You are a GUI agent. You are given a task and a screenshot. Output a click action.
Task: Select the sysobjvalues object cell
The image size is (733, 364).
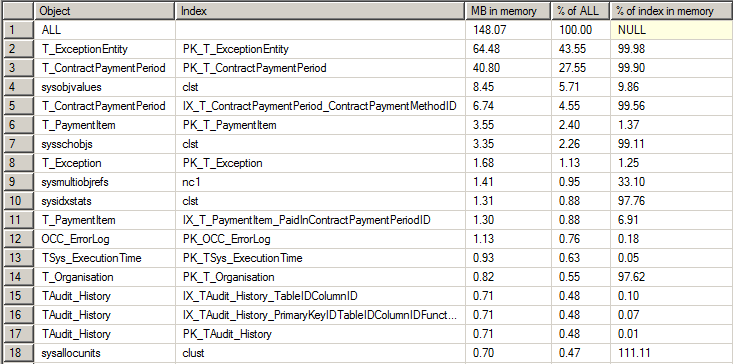pos(105,87)
